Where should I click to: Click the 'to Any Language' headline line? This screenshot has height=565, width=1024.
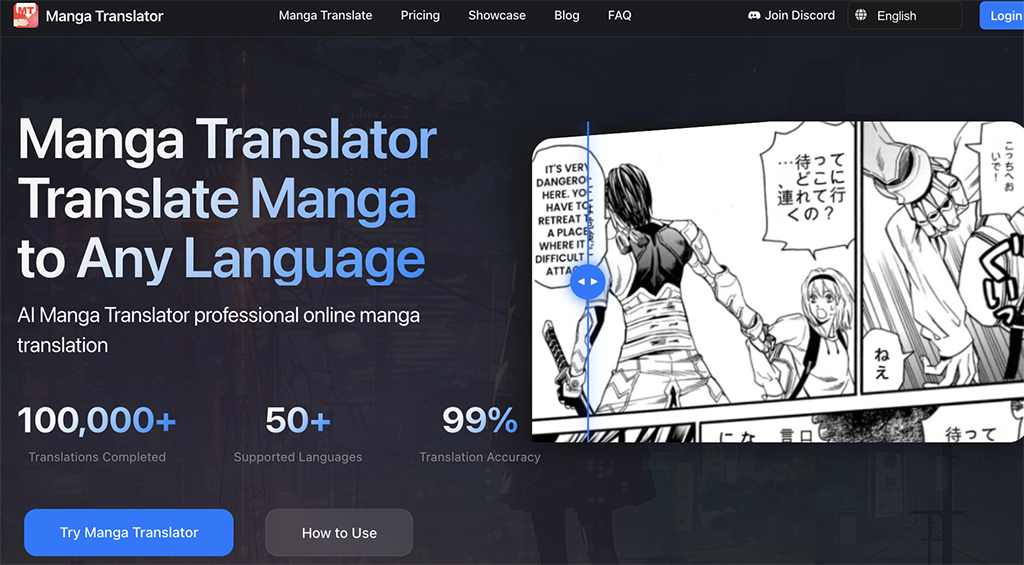pyautogui.click(x=221, y=260)
